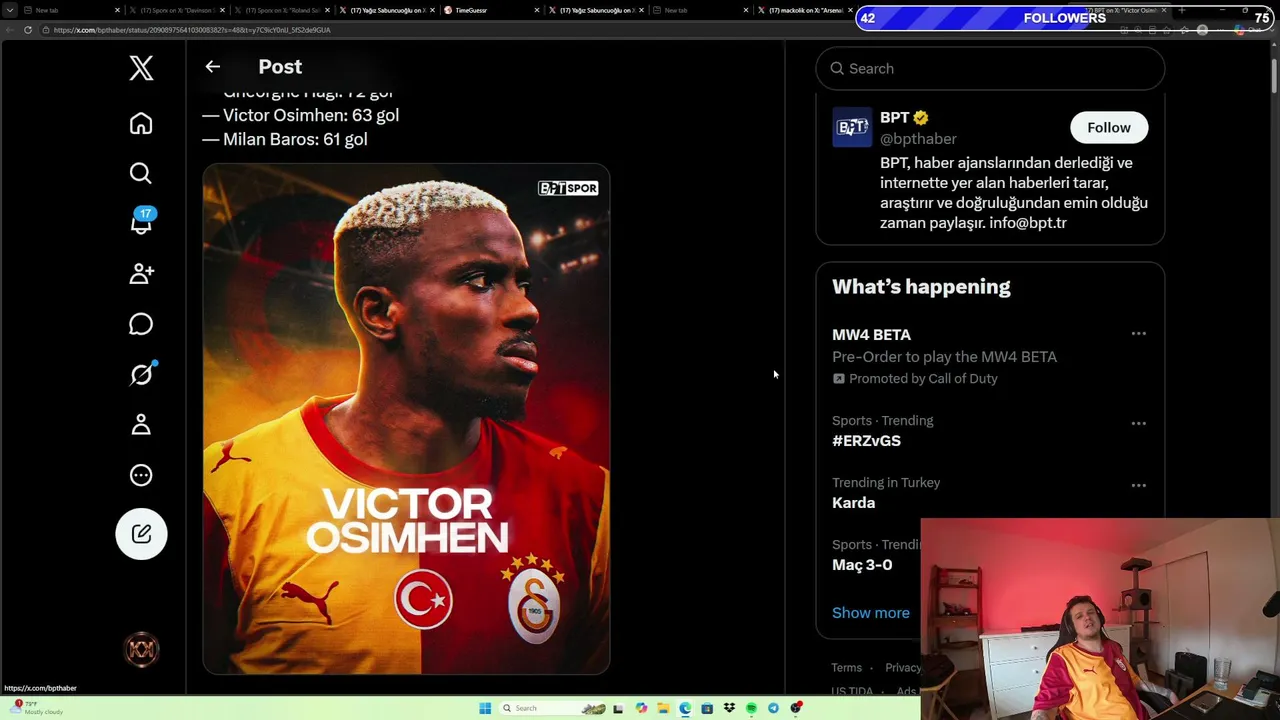Viewport: 1280px width, 720px height.
Task: Open Spotify from the taskbar
Action: pos(751,708)
